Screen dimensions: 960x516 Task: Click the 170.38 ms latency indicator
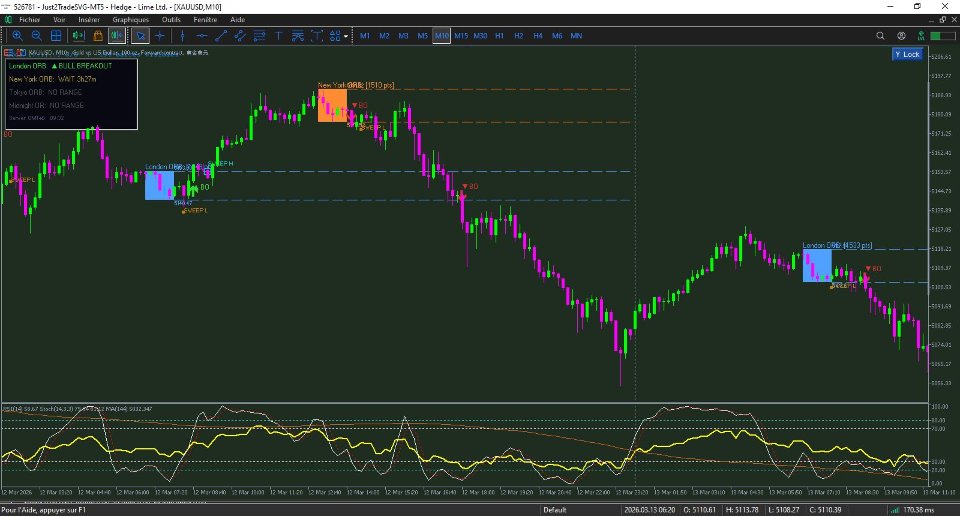pos(918,510)
